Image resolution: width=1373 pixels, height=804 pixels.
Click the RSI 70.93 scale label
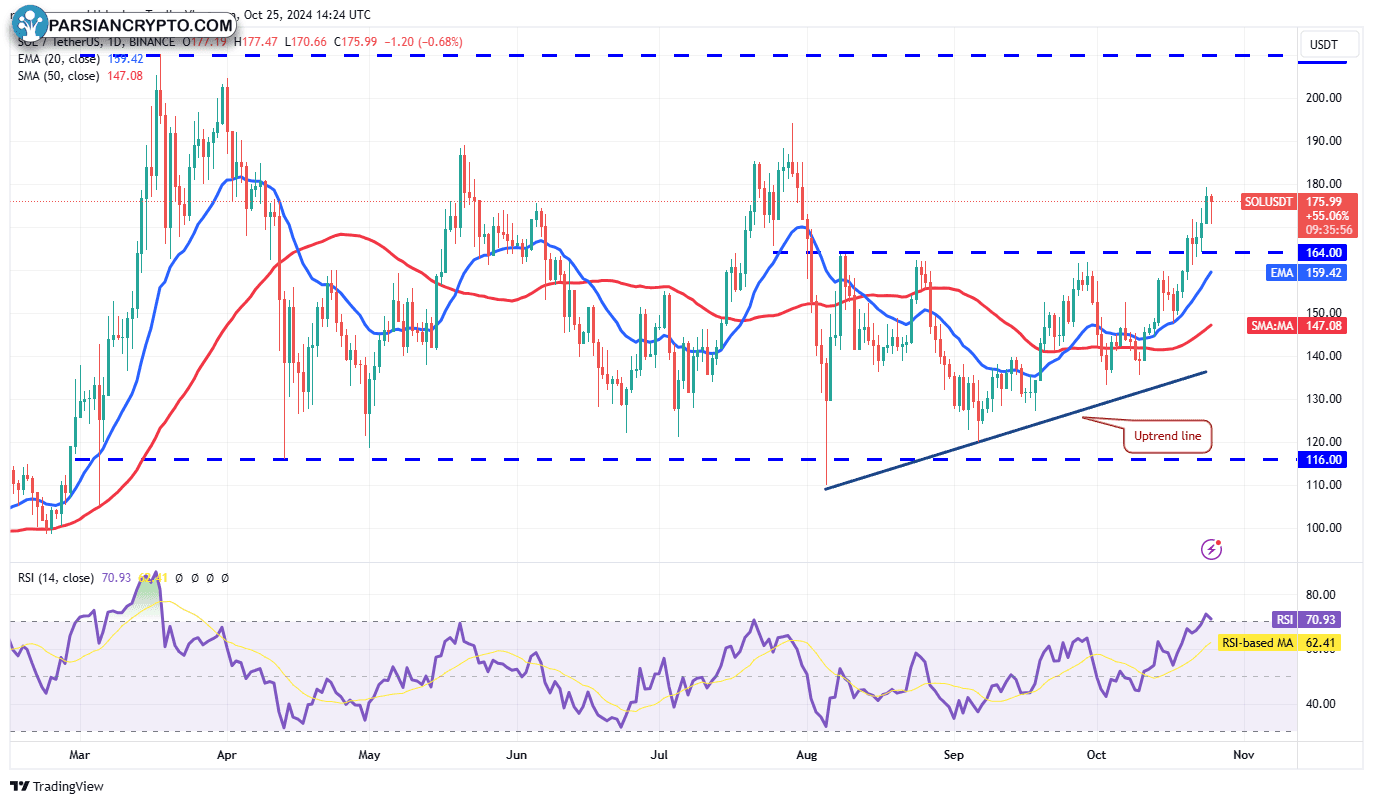pyautogui.click(x=1304, y=619)
